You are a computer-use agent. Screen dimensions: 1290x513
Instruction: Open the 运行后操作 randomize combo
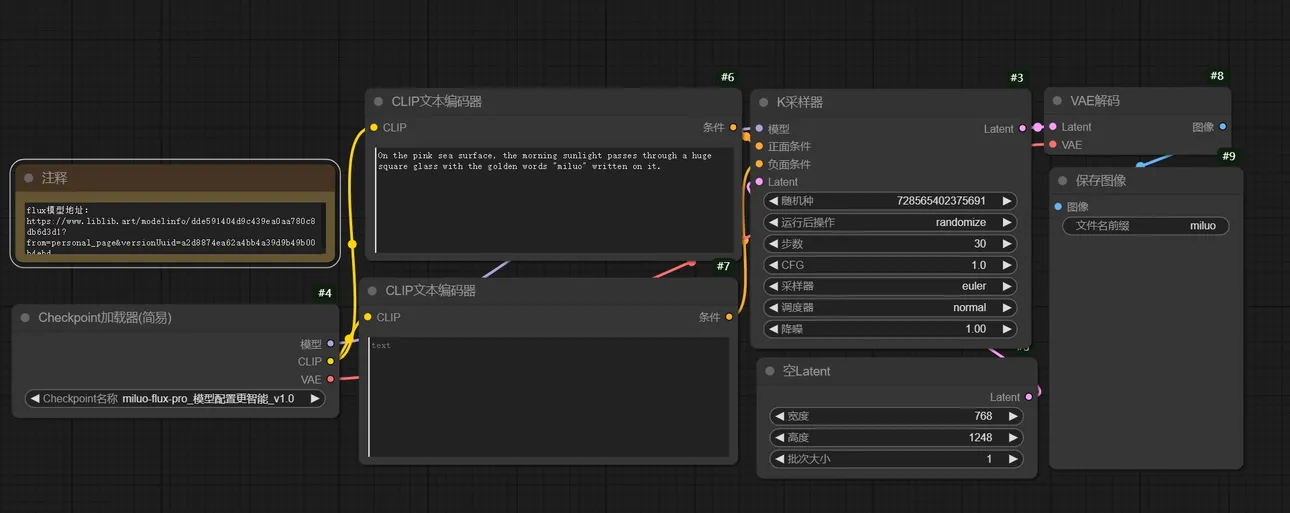coord(890,222)
